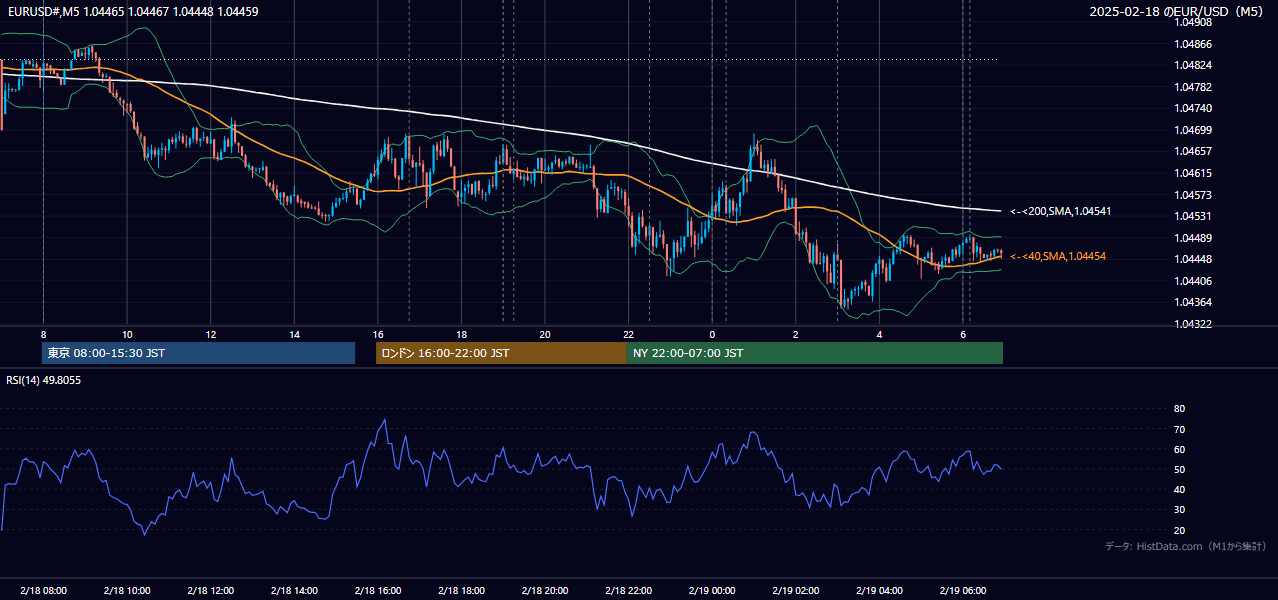Click price axis value 1.04699
The width and height of the screenshot is (1278, 600).
1194,130
